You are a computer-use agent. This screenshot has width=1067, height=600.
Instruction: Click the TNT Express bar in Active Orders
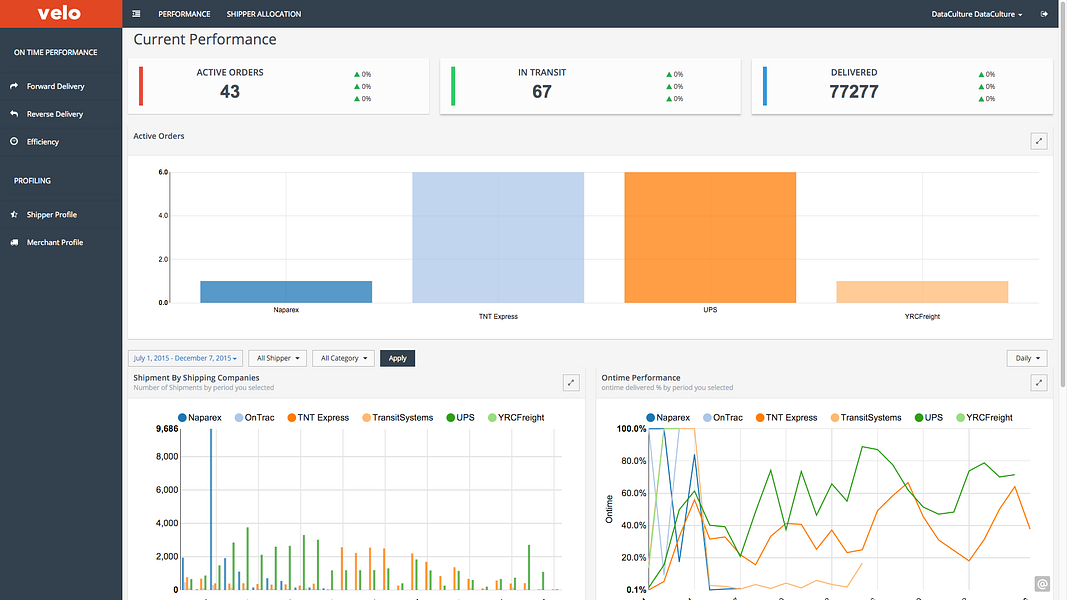click(498, 237)
